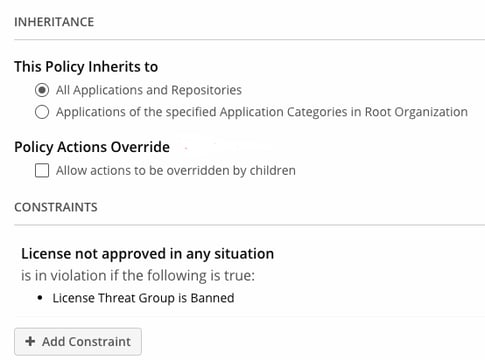
Task: Choose the specified Application Categories radio option
Action: click(x=42, y=112)
